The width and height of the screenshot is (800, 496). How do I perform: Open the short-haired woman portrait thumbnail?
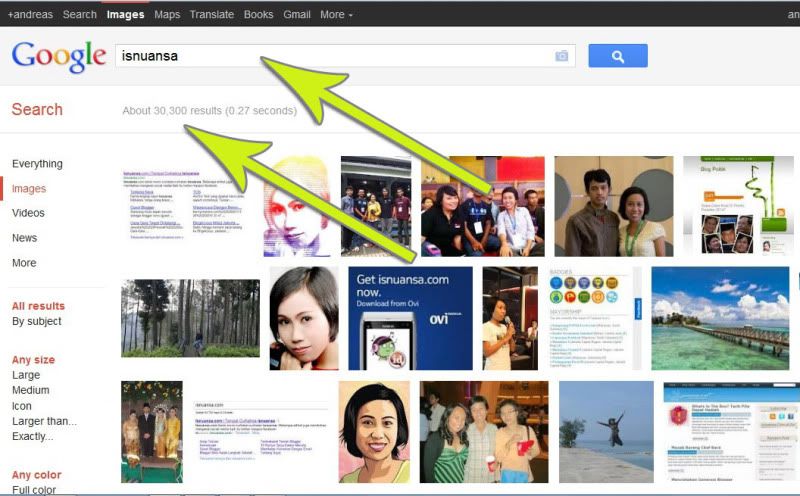(x=304, y=318)
